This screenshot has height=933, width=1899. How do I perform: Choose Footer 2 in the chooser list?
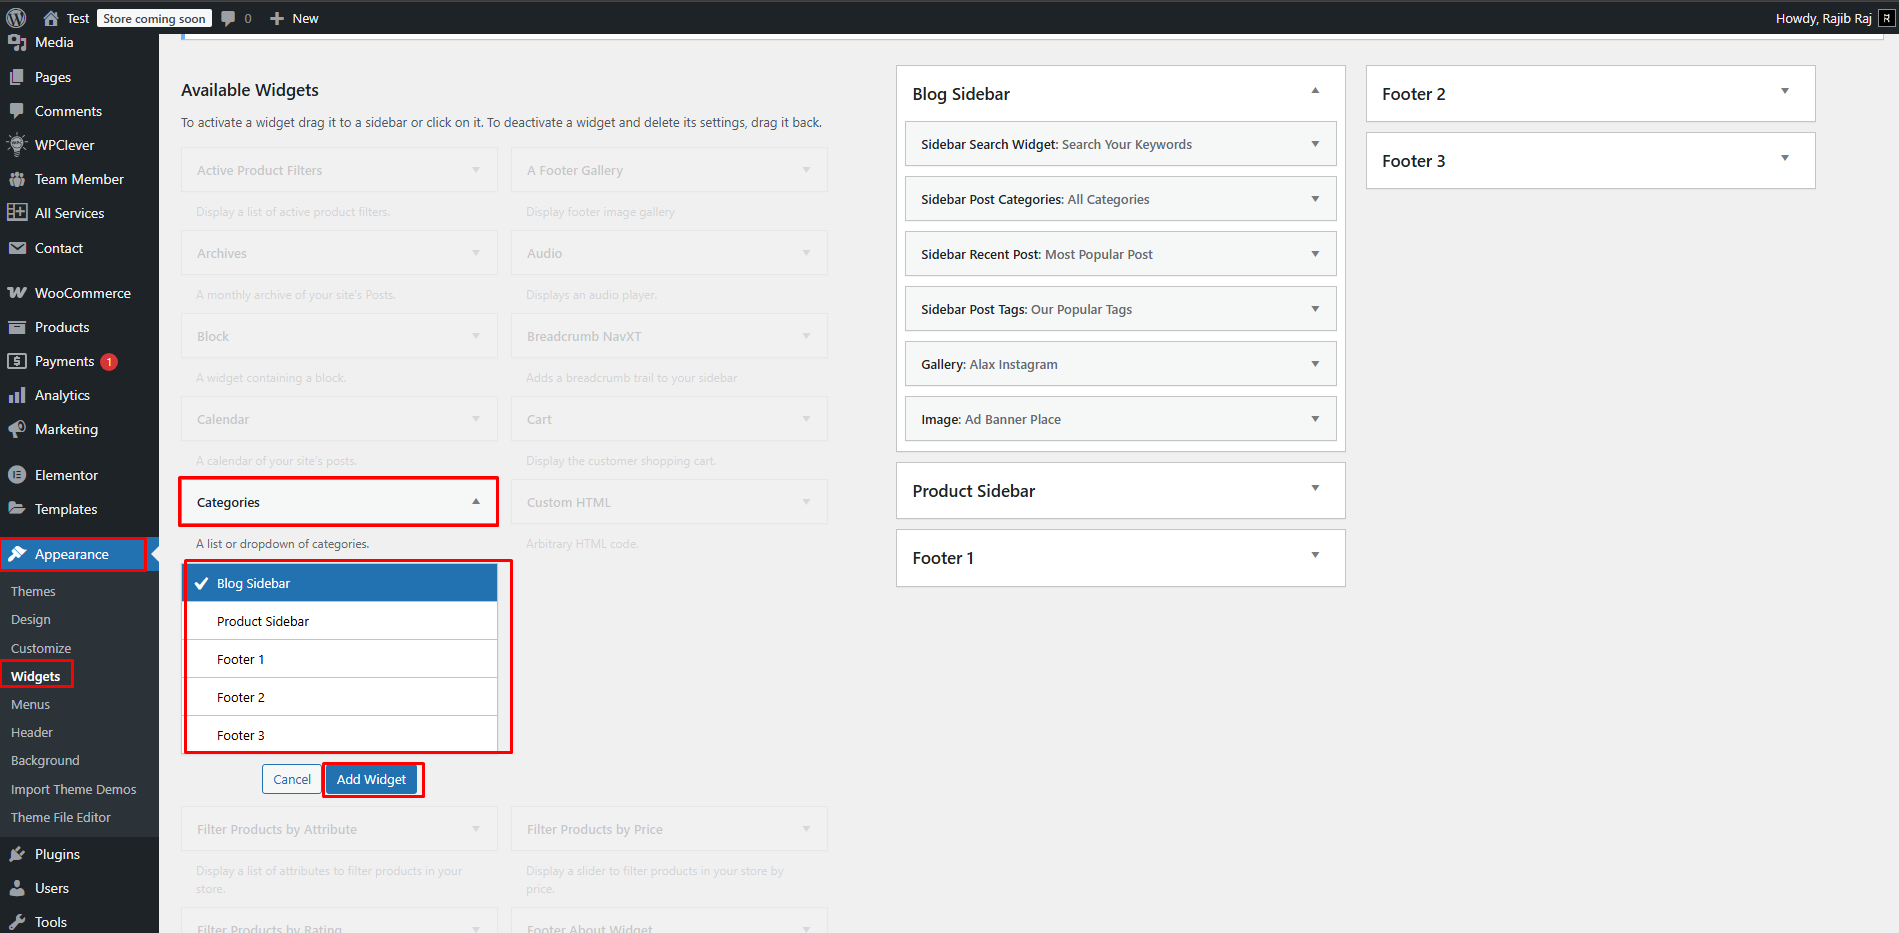340,697
